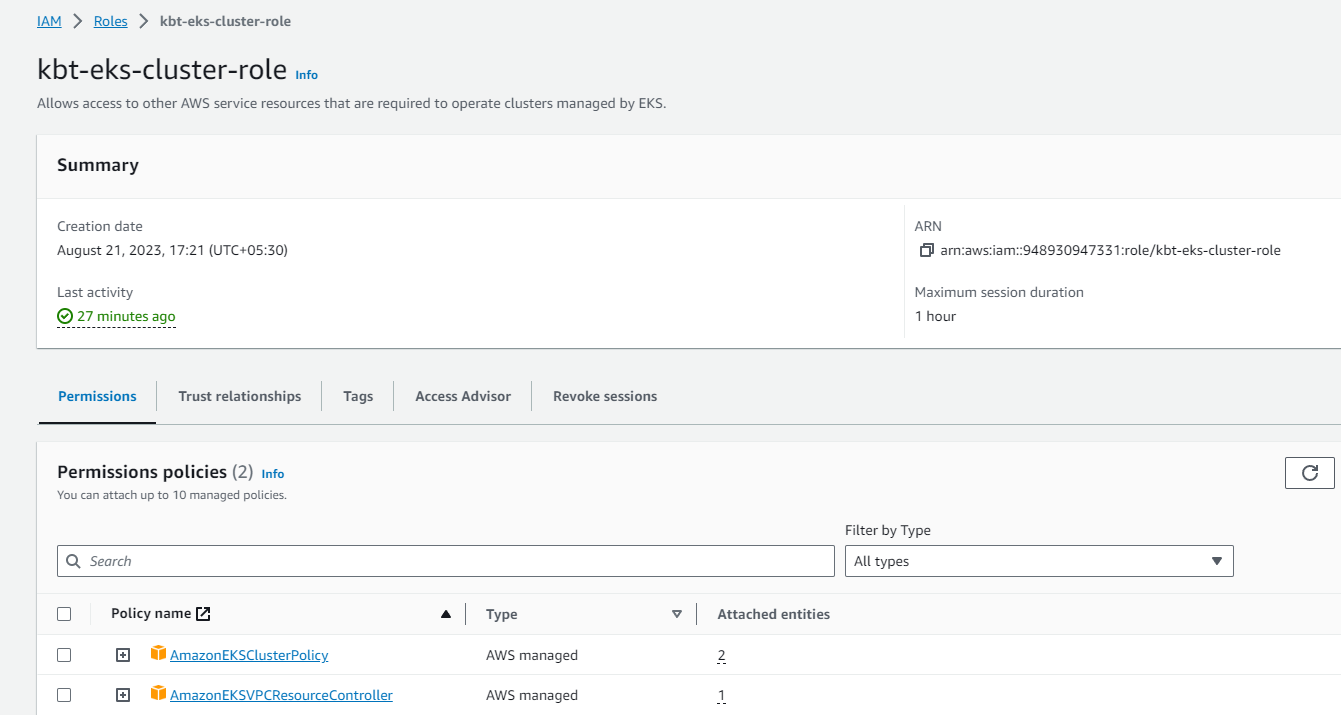Screen dimensions: 1341x715
Task: Click the green check icon under Last activity
Action: click(x=65, y=316)
